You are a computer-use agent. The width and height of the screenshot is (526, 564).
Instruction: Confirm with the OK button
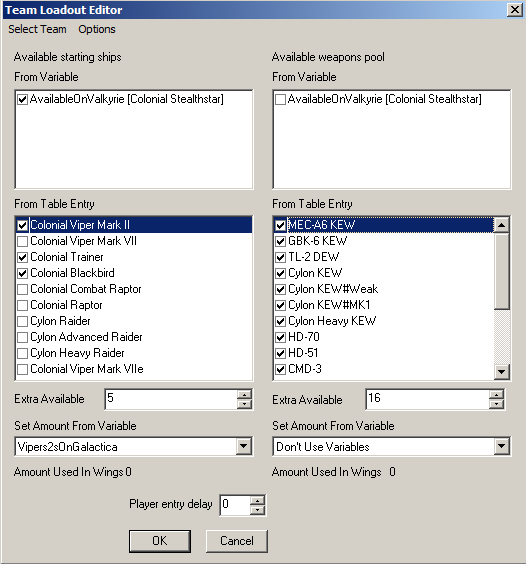coord(160,541)
